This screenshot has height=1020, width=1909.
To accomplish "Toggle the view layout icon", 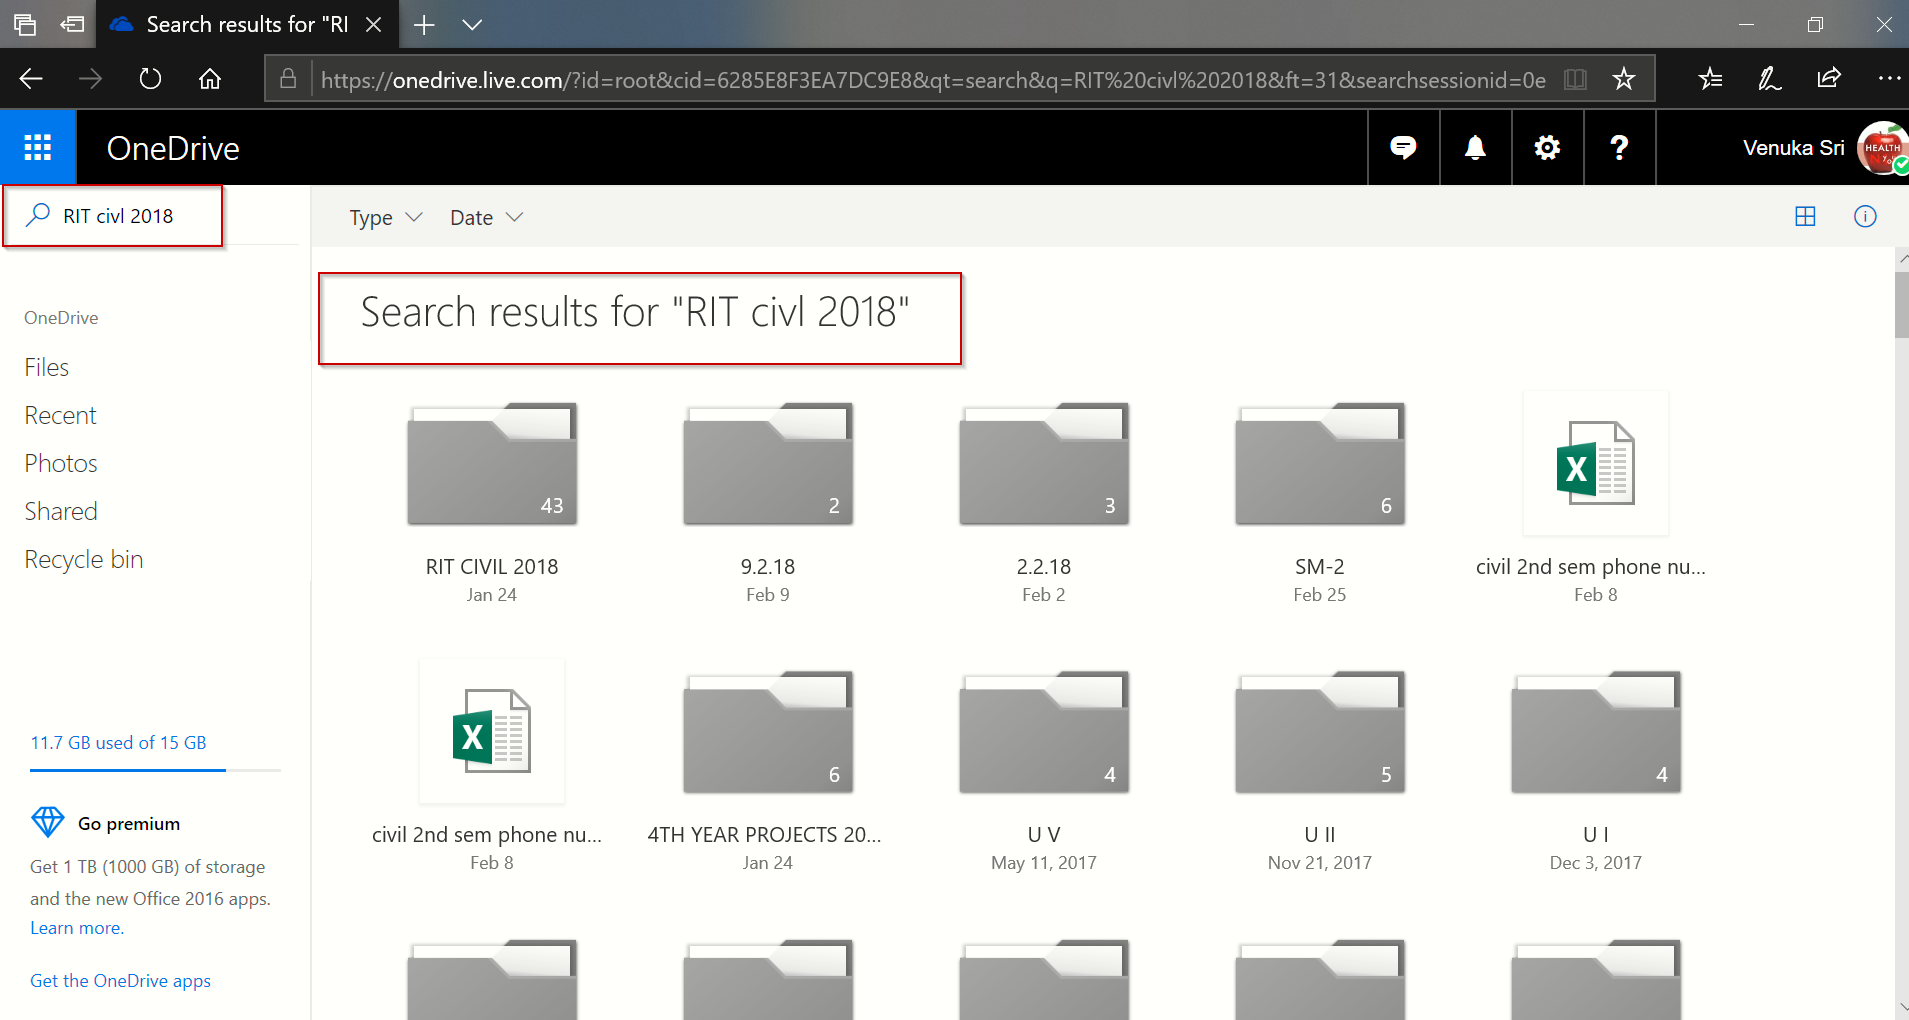I will click(x=1805, y=216).
